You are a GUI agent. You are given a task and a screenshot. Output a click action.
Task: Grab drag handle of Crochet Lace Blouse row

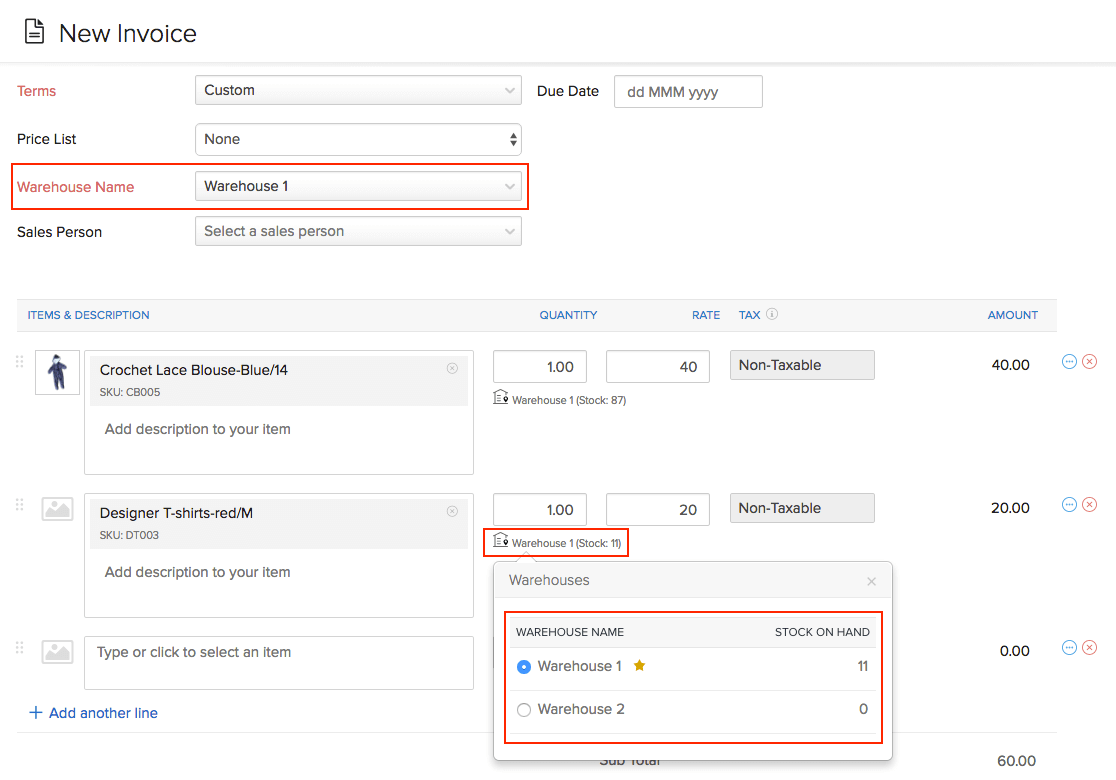pyautogui.click(x=19, y=362)
